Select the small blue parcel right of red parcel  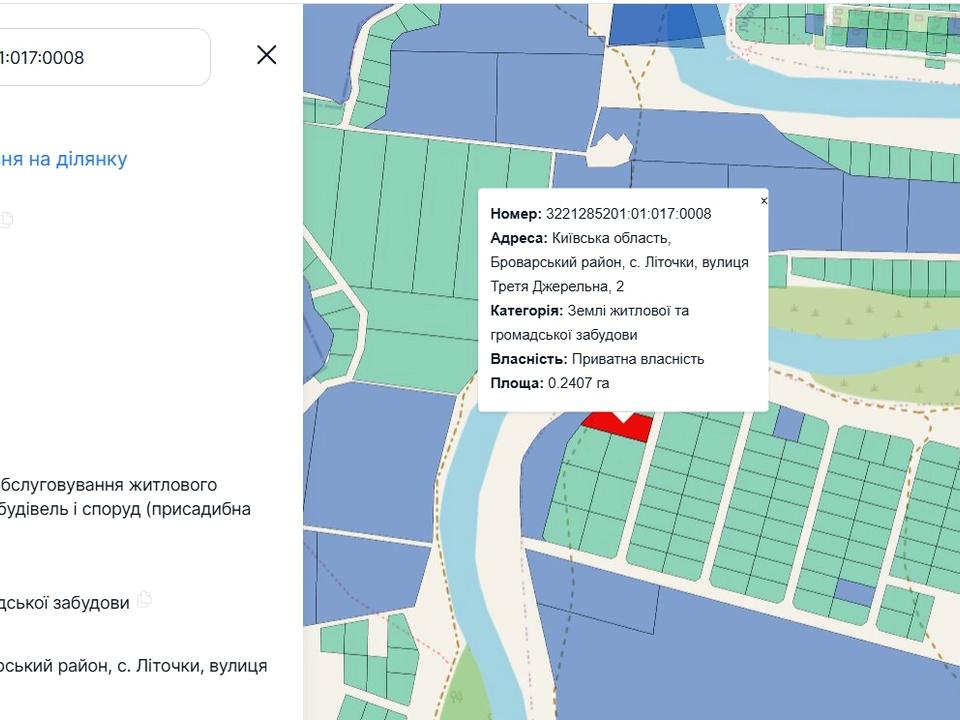point(788,424)
